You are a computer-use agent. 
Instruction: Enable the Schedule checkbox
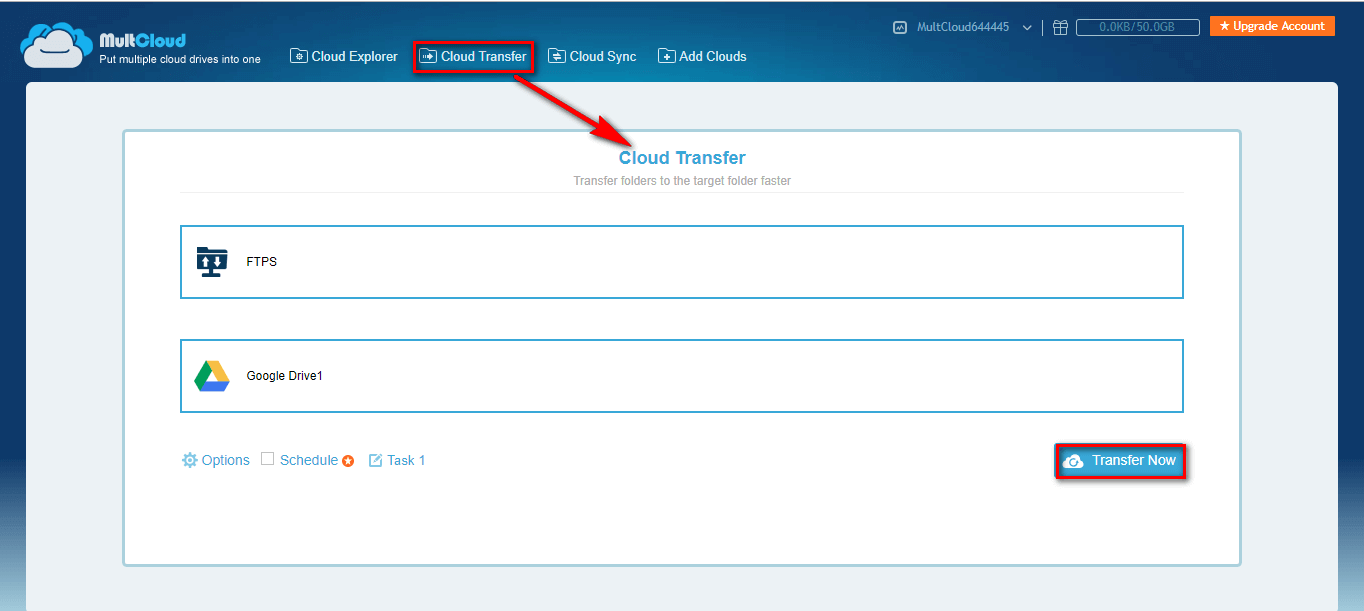(x=267, y=459)
